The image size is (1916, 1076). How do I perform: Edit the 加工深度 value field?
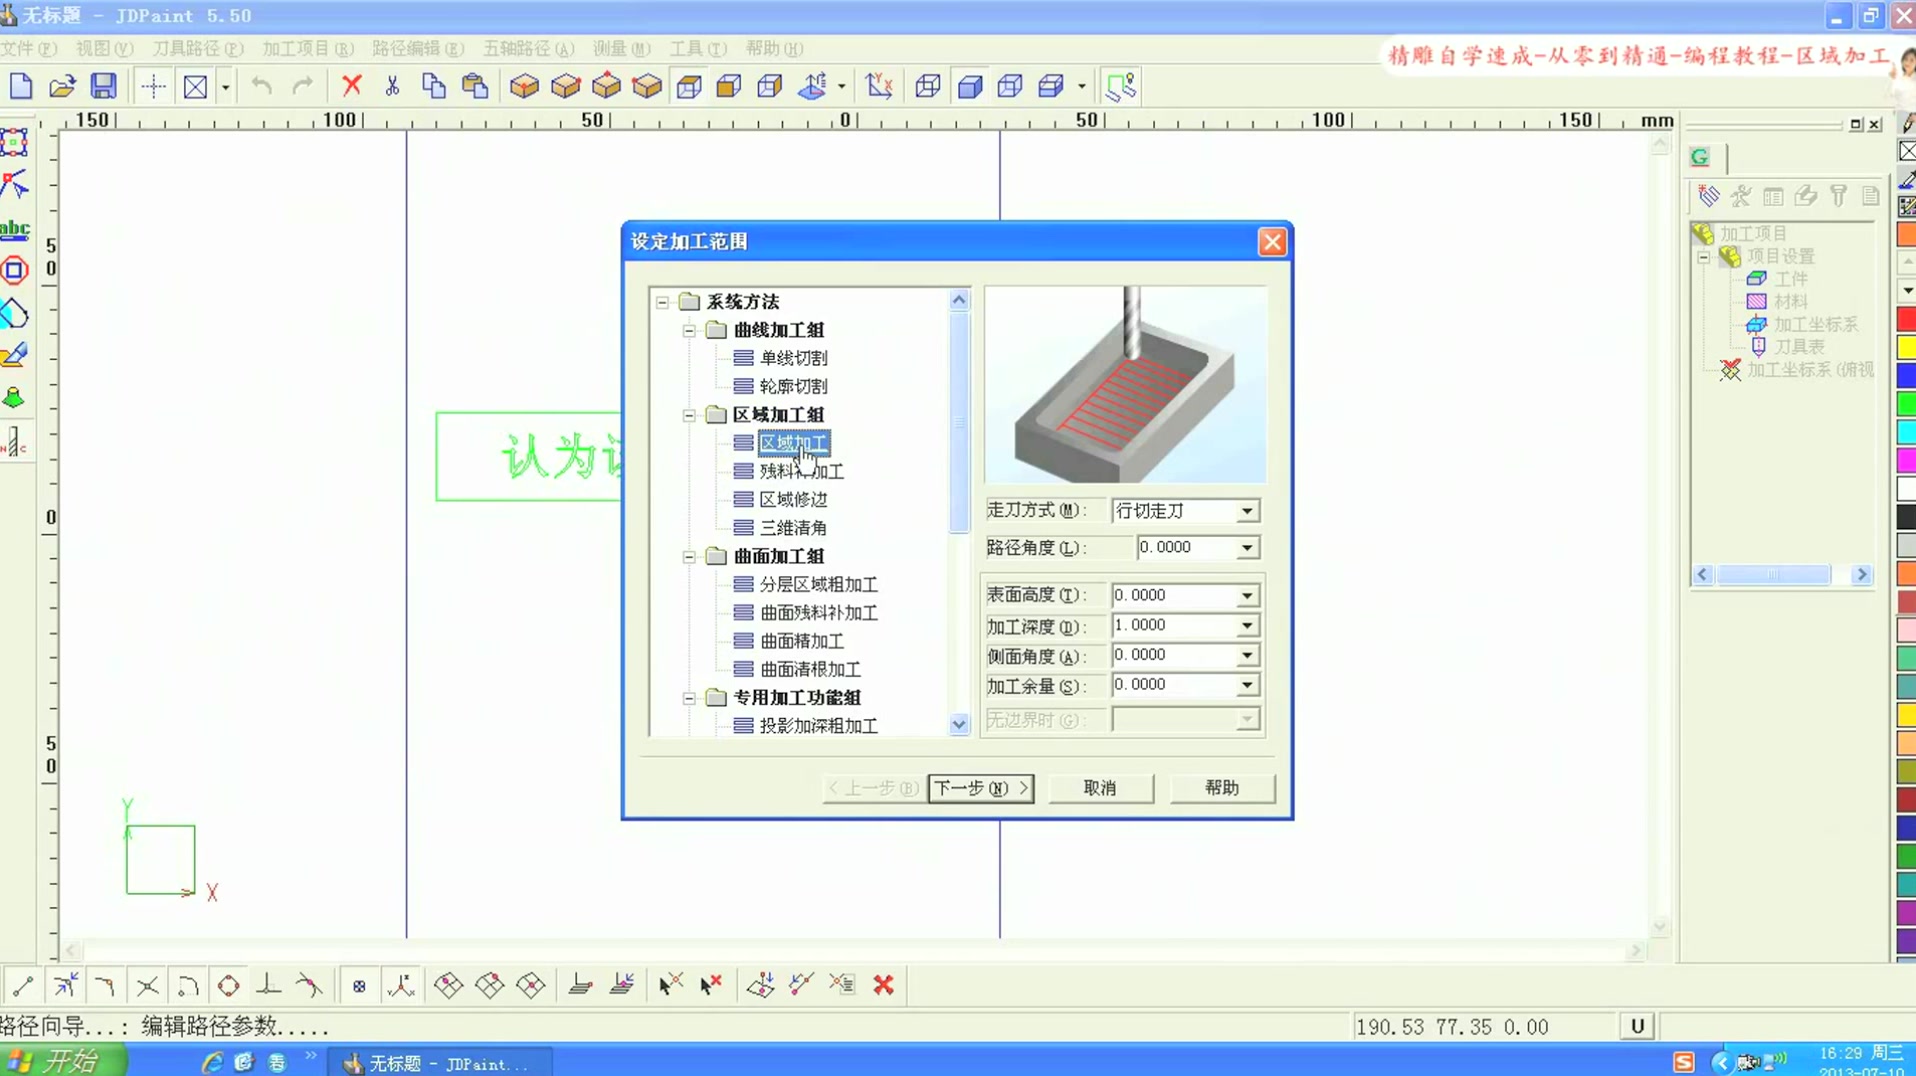click(1175, 625)
